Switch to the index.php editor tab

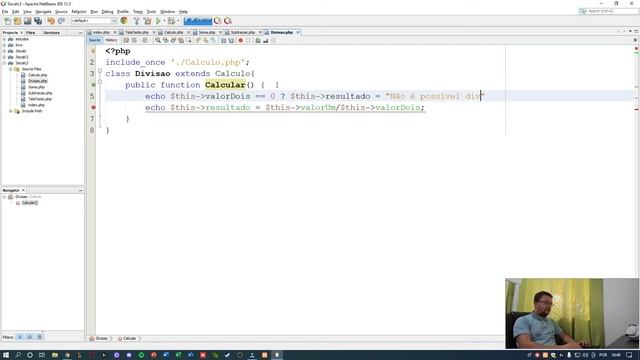(101, 32)
